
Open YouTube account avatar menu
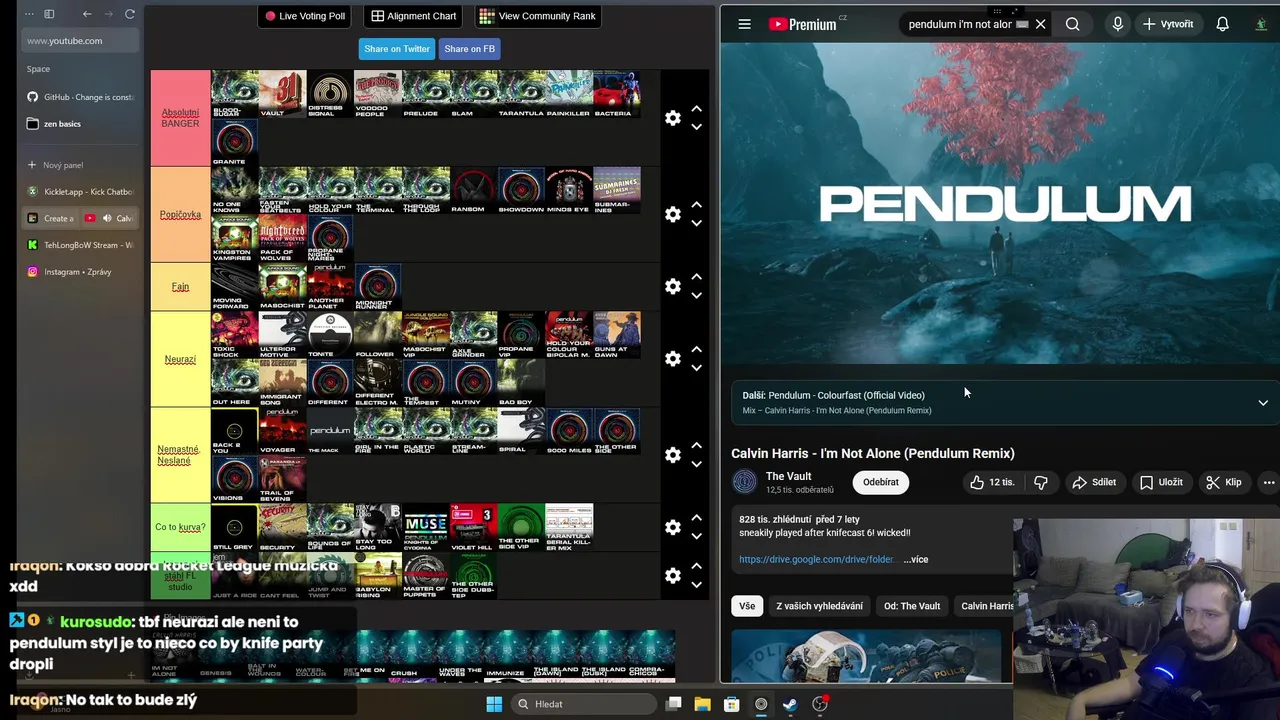pyautogui.click(x=1262, y=24)
